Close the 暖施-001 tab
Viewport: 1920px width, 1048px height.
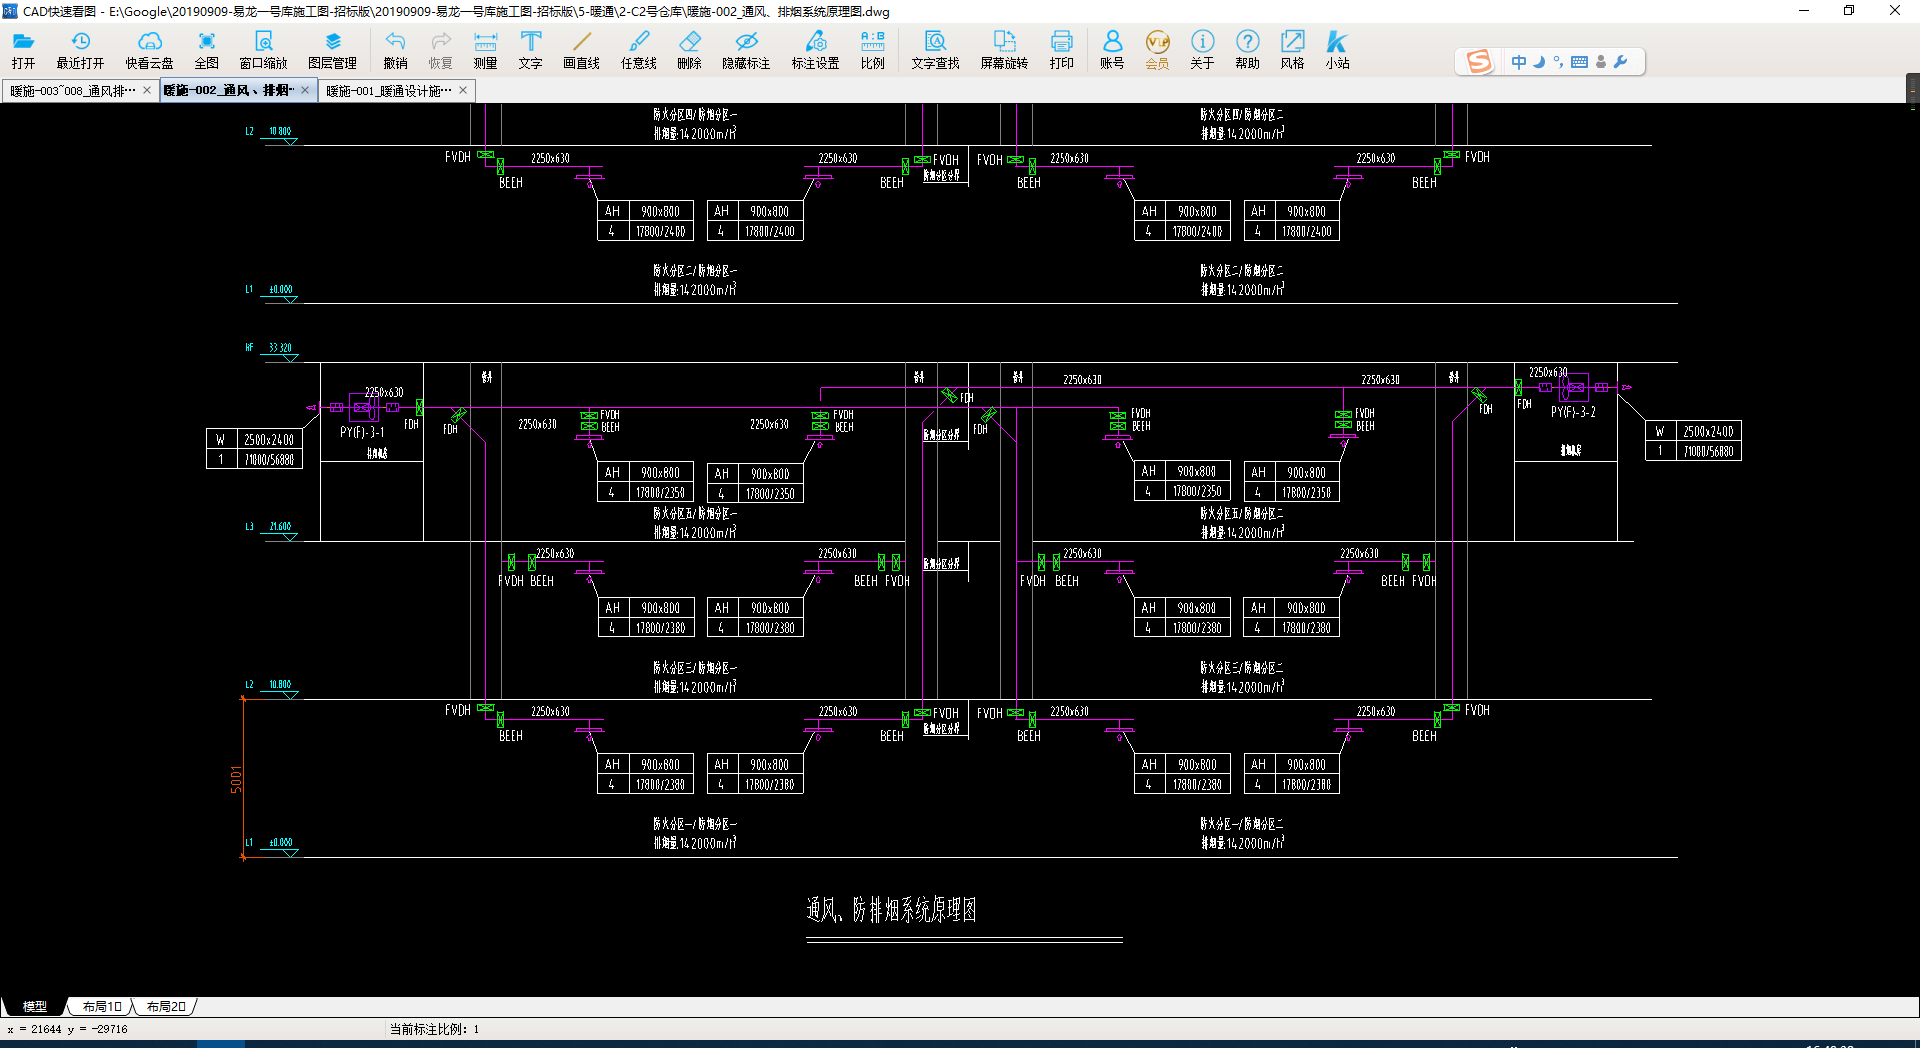(463, 90)
